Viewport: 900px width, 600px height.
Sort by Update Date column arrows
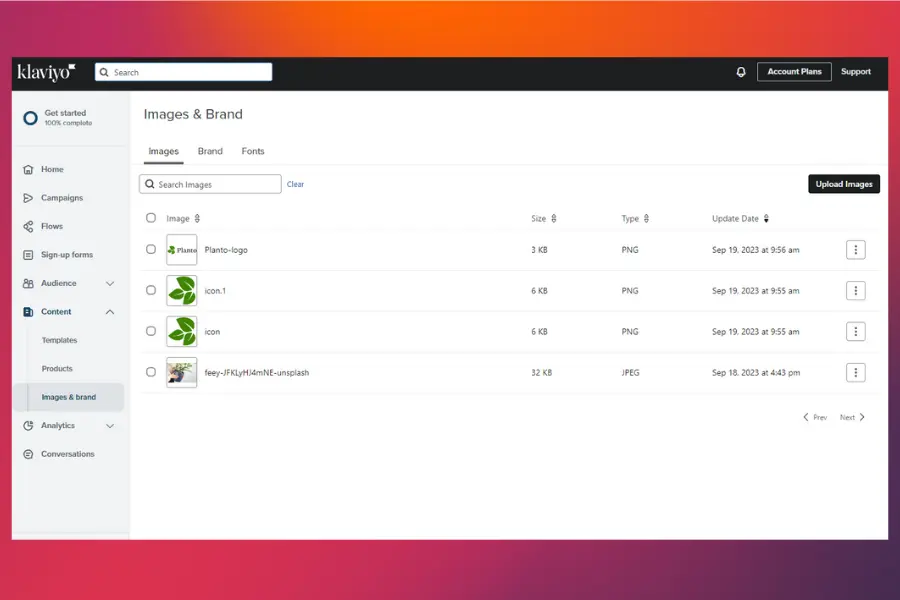coord(766,218)
